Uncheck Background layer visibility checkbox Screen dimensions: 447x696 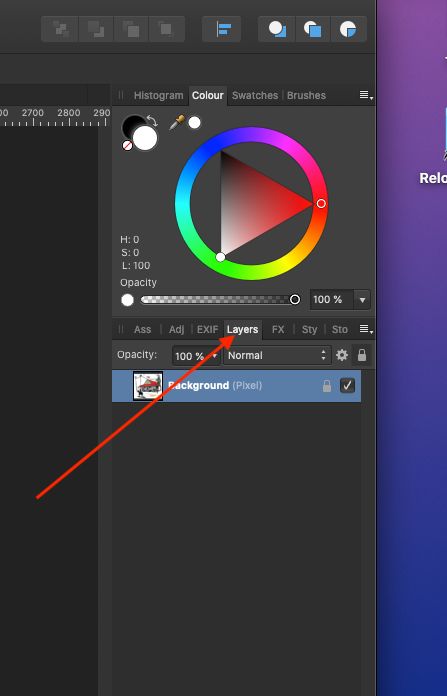347,385
